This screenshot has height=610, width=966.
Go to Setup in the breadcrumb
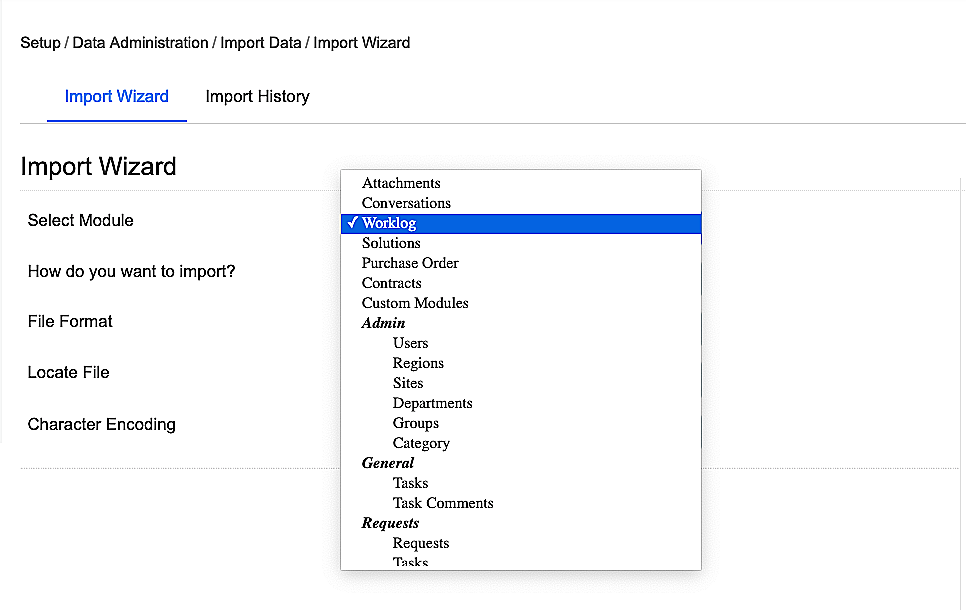(40, 43)
